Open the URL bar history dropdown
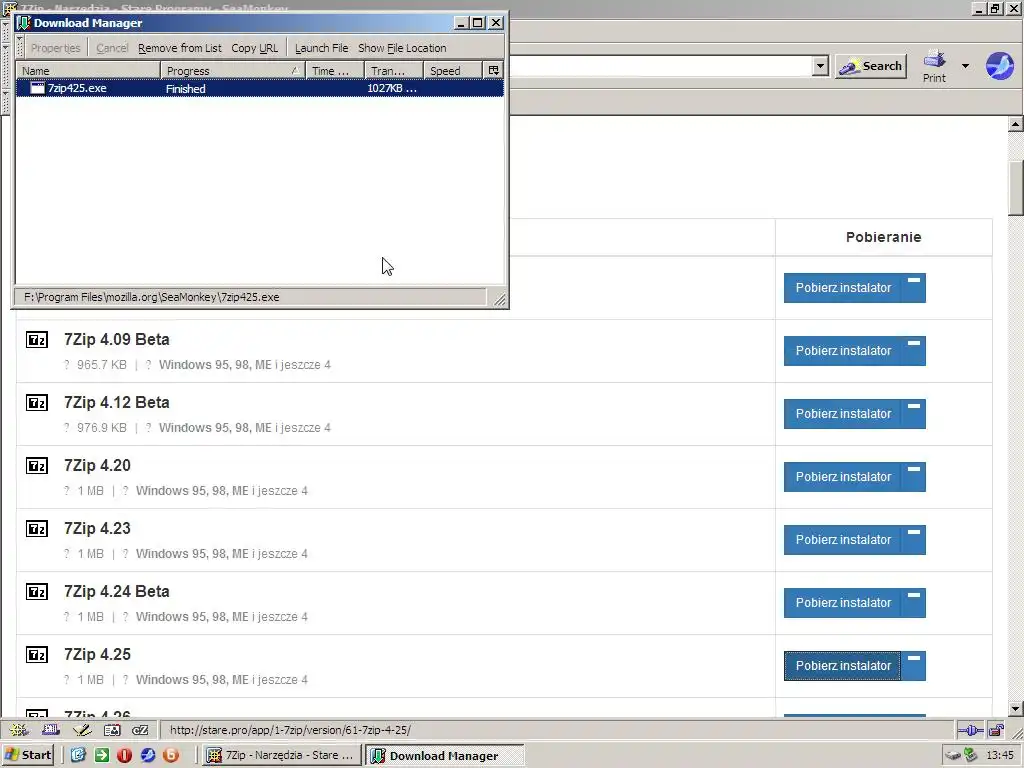Image resolution: width=1024 pixels, height=768 pixels. [820, 65]
